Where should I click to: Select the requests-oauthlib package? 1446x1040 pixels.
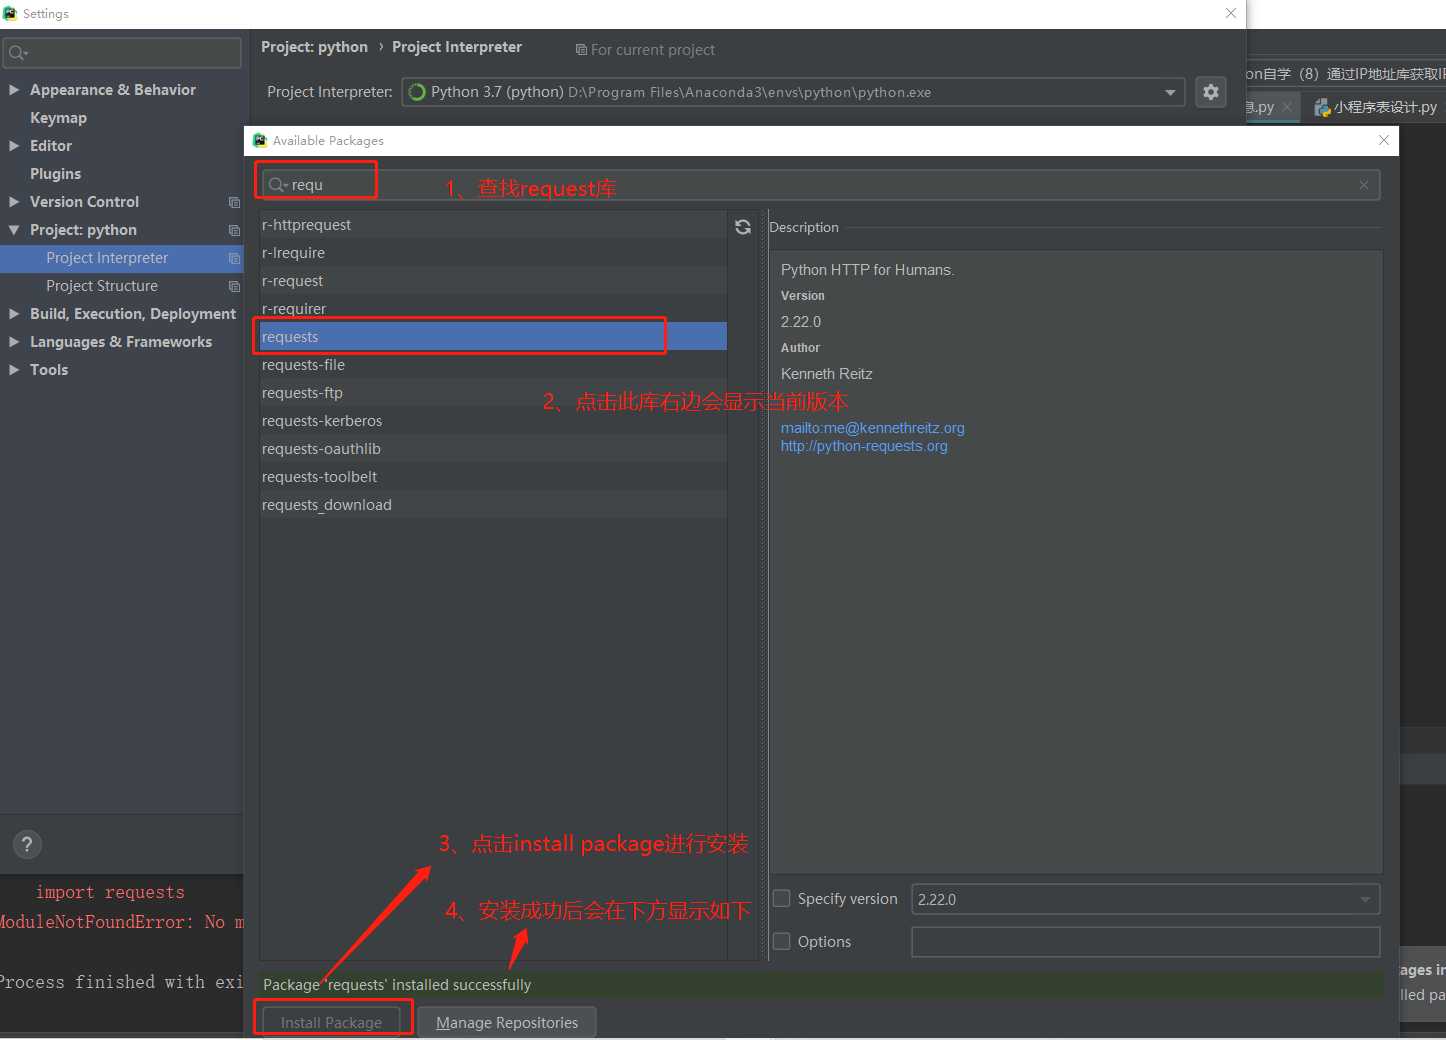pyautogui.click(x=493, y=449)
